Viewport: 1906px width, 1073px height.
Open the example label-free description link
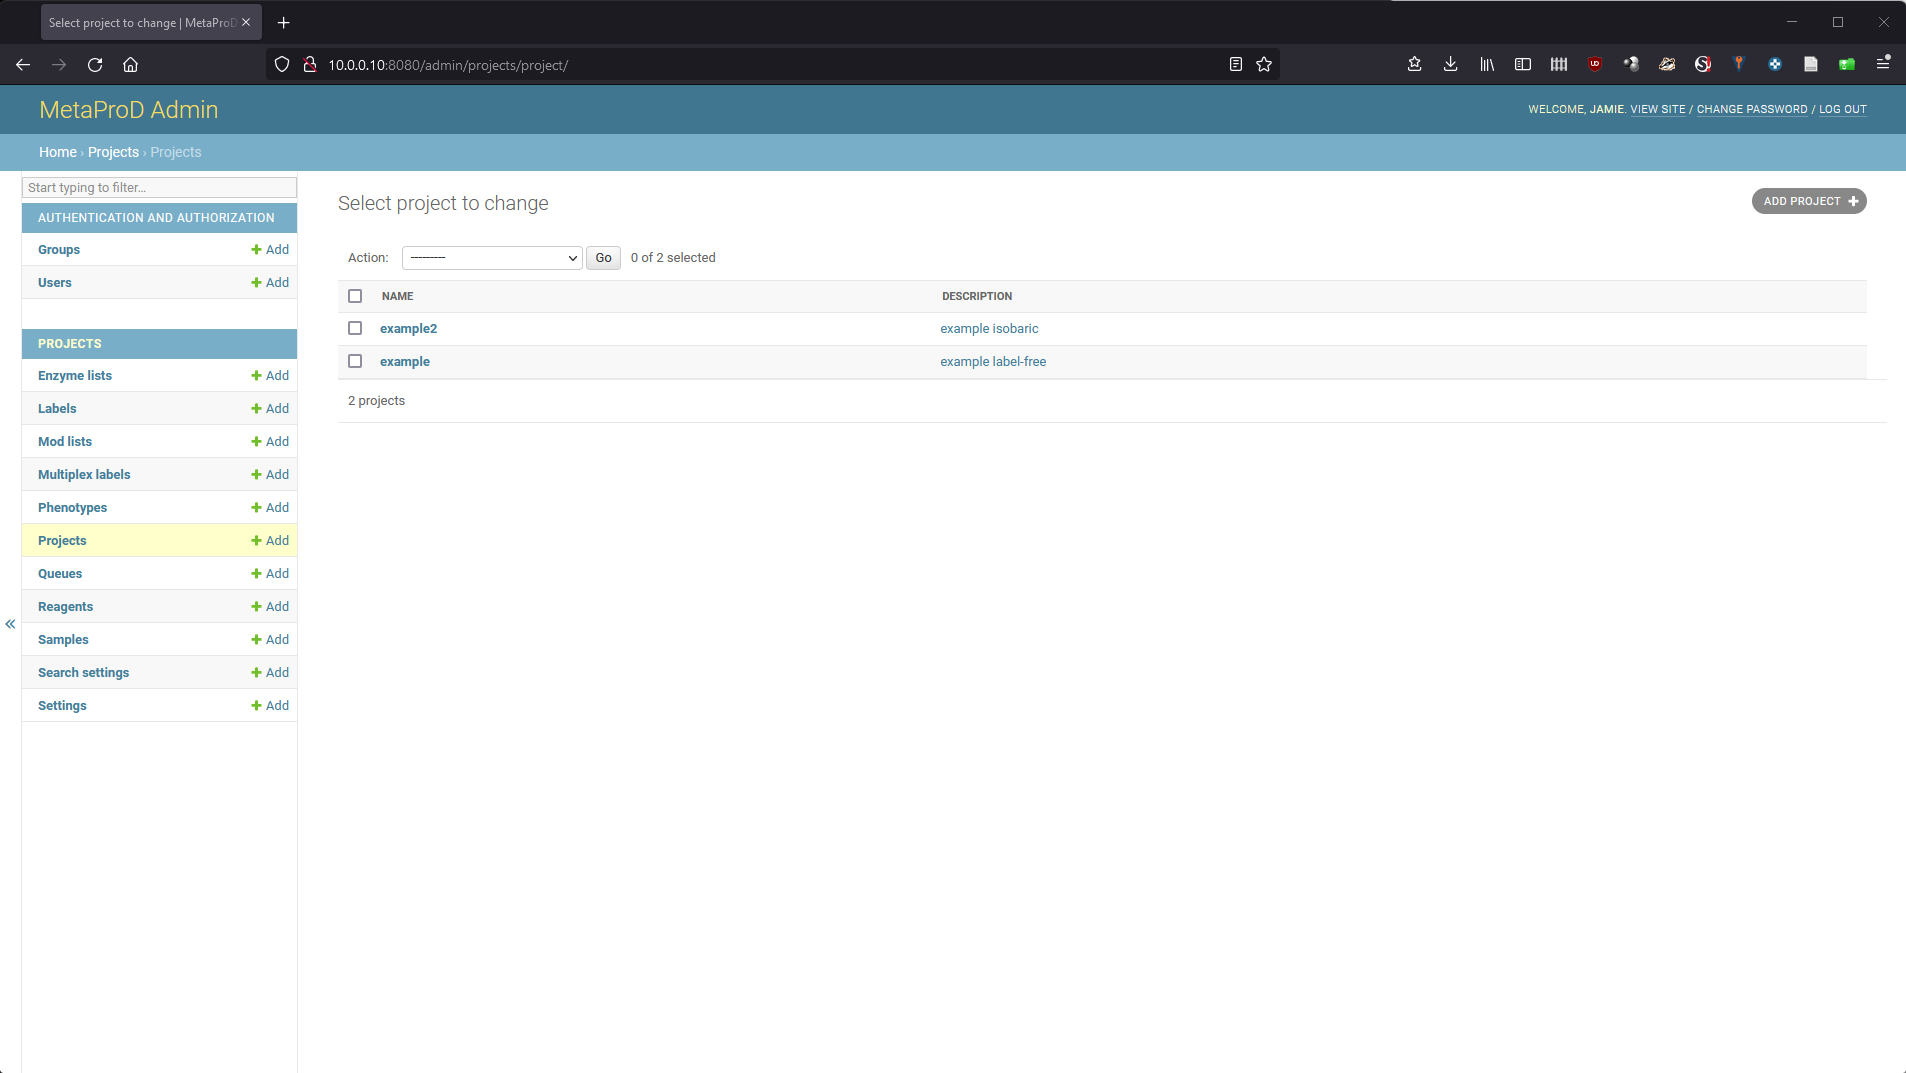[993, 362]
